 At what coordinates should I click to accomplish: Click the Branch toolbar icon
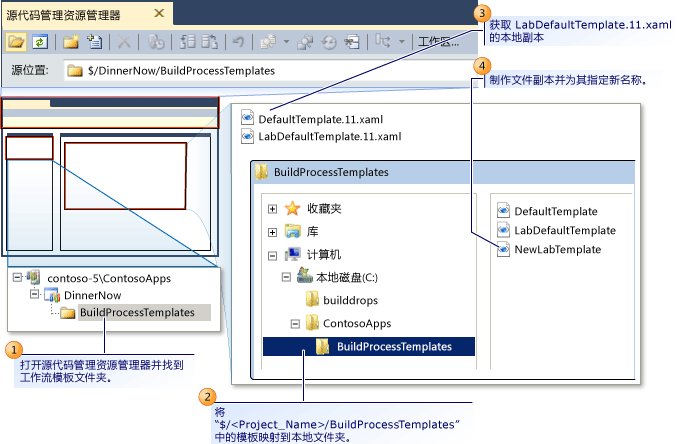(x=383, y=42)
